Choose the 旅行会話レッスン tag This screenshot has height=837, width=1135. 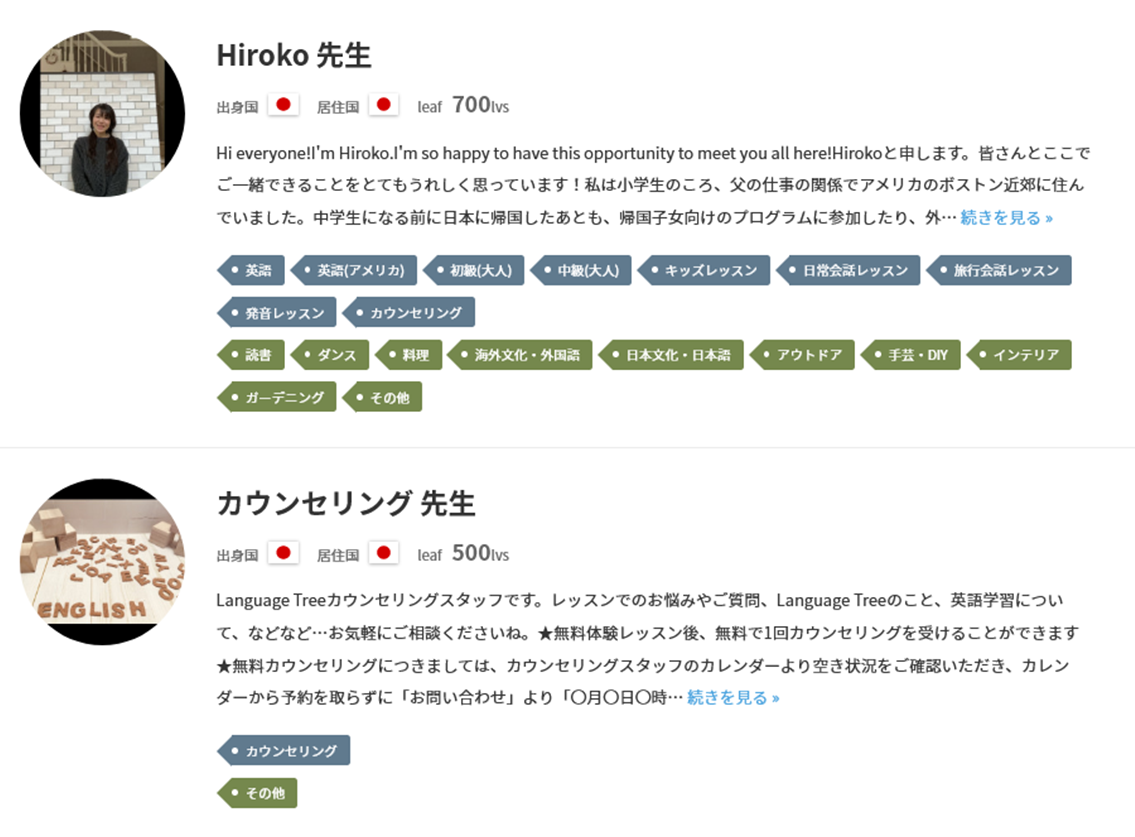999,270
